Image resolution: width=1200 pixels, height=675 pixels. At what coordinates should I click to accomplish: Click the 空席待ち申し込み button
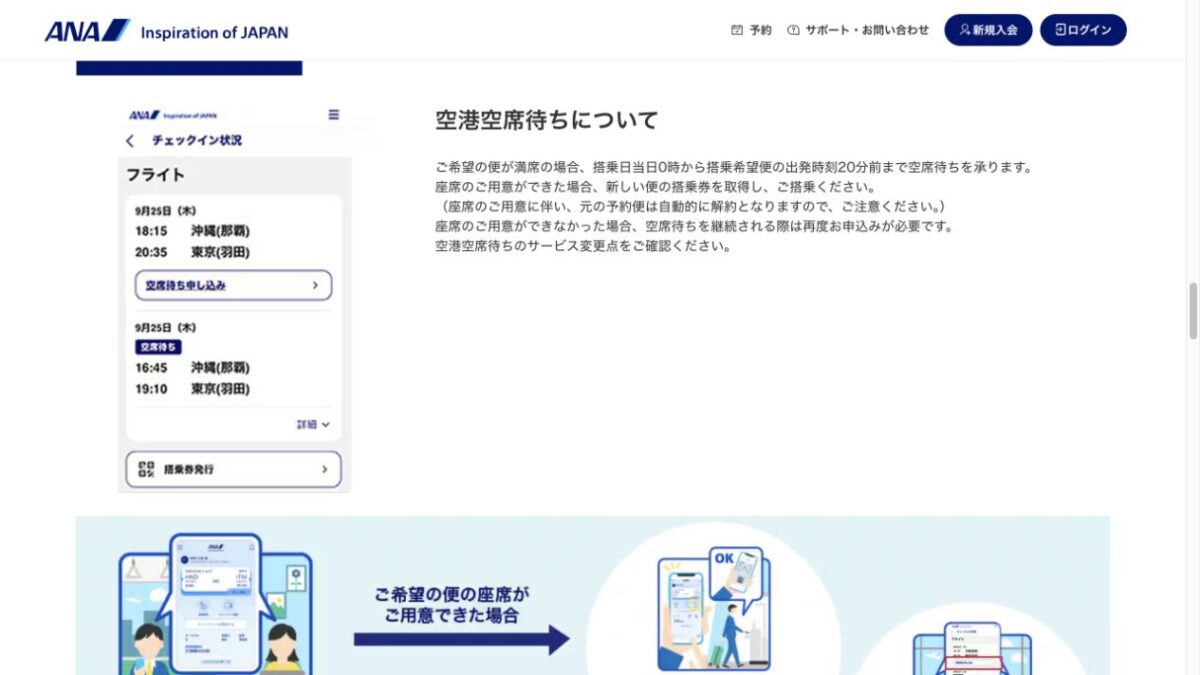[x=233, y=285]
